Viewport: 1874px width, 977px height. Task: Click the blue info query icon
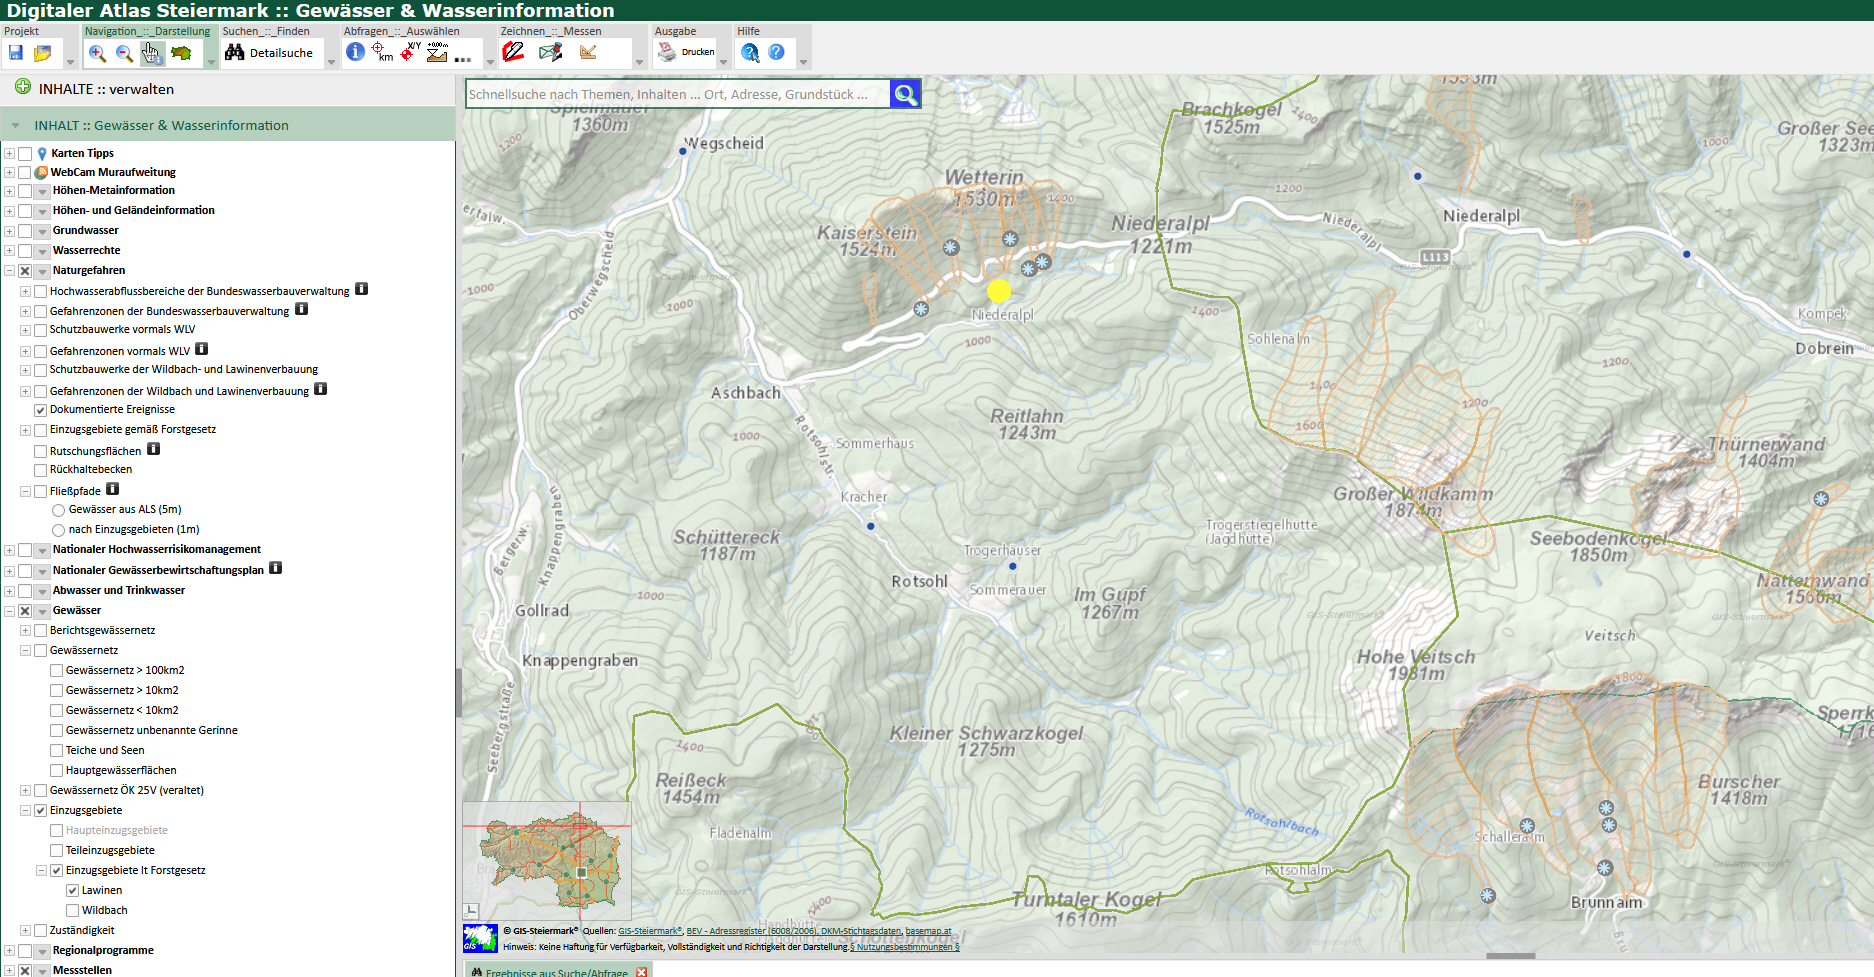click(x=355, y=53)
